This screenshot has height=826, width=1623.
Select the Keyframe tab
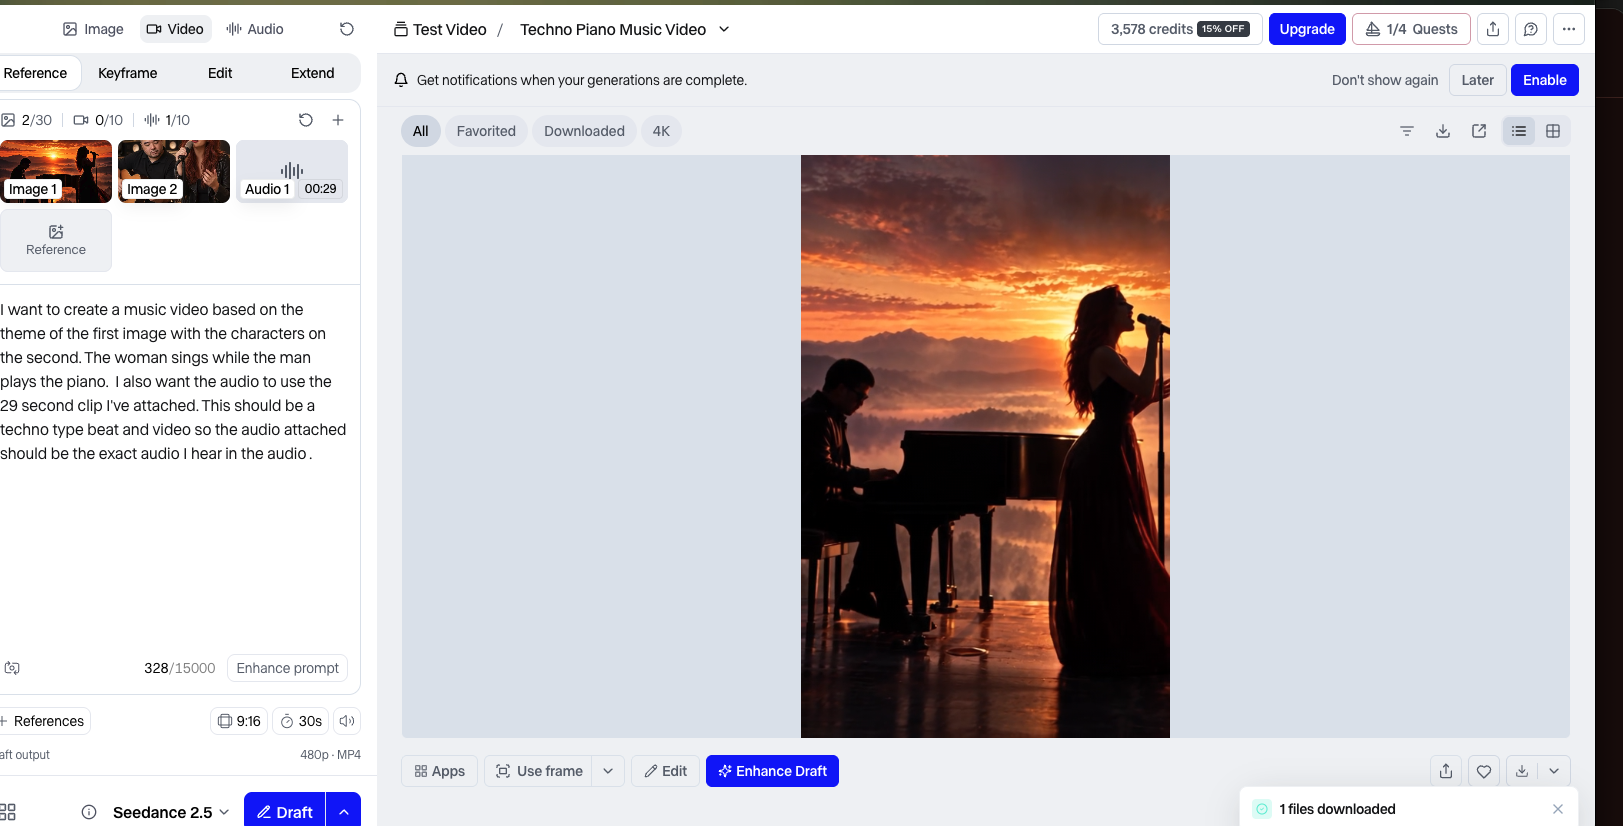click(127, 73)
